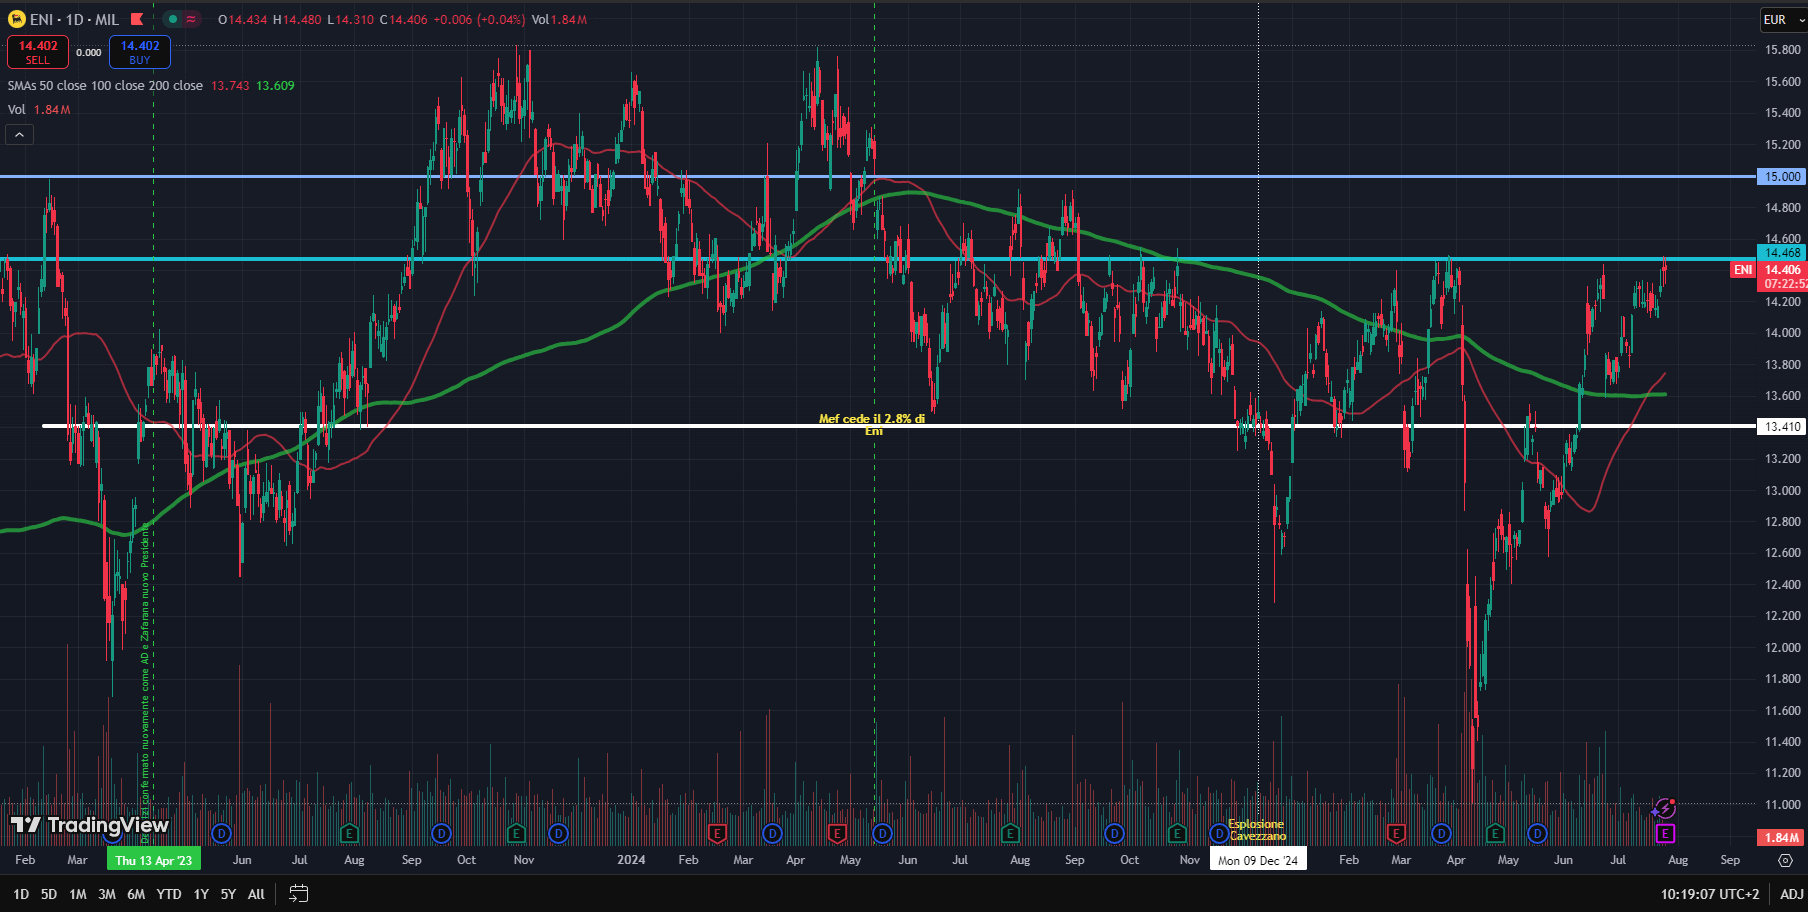The image size is (1808, 912).
Task: Select the 'Esplosione Cavezzano' text annotation
Action: click(1257, 830)
